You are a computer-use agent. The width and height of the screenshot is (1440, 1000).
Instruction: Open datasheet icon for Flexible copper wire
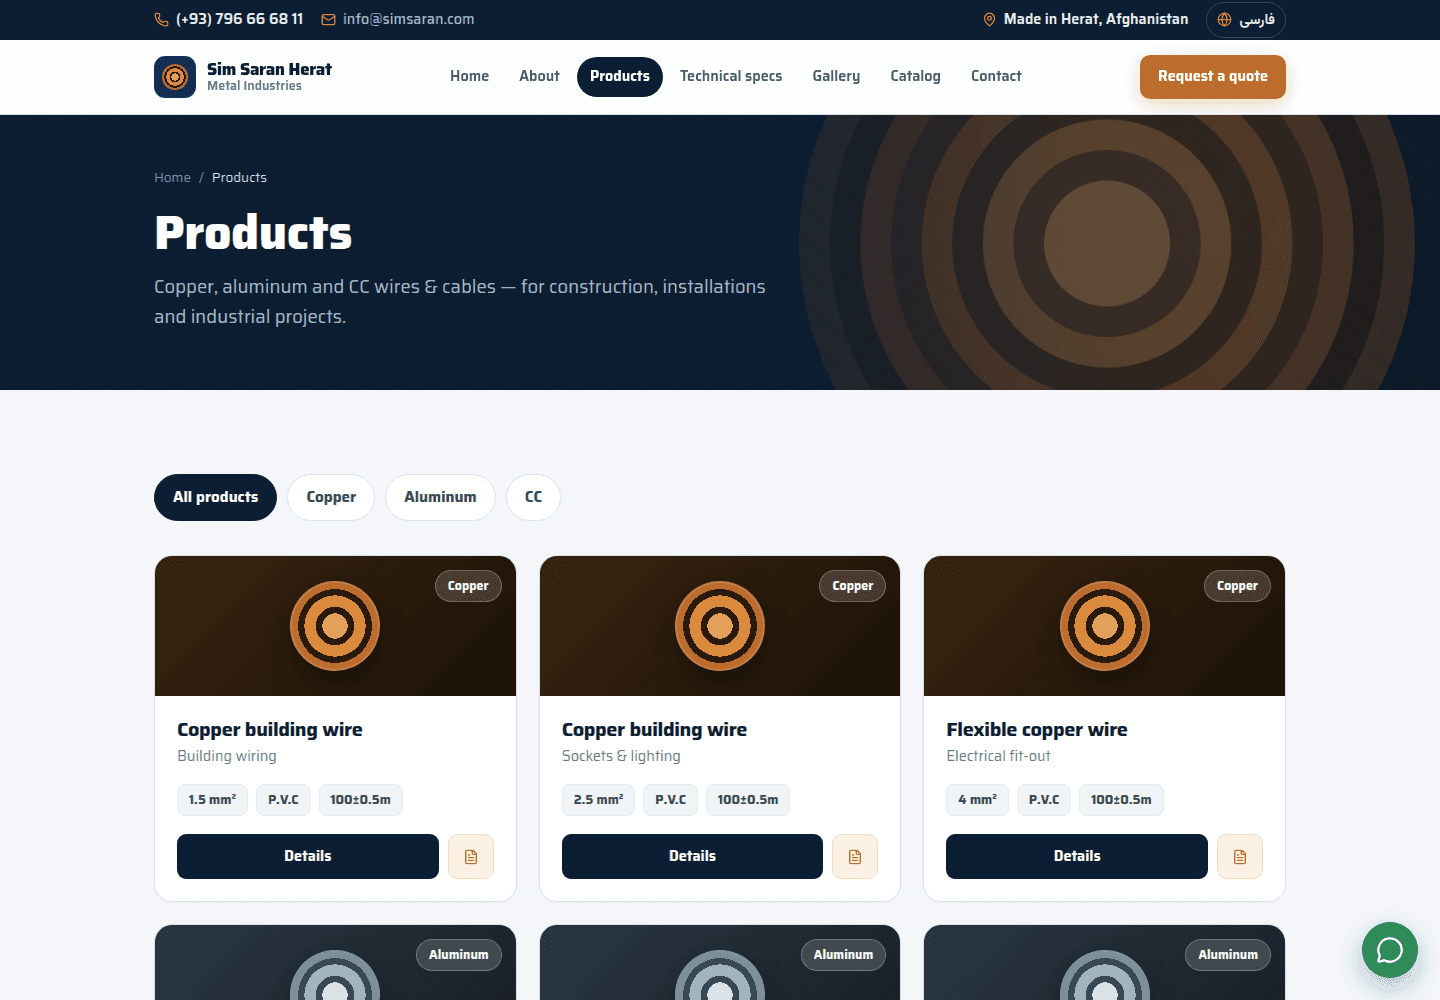[x=1240, y=857]
